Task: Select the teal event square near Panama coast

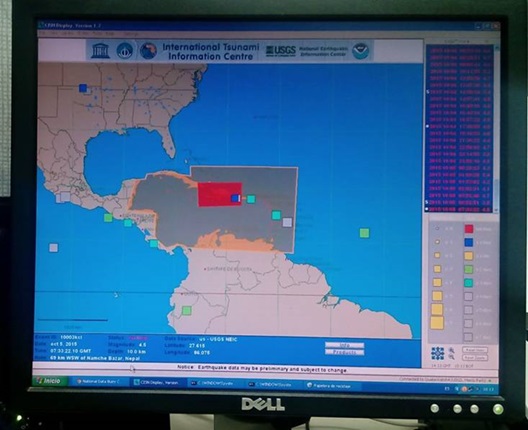Action: [x=154, y=243]
